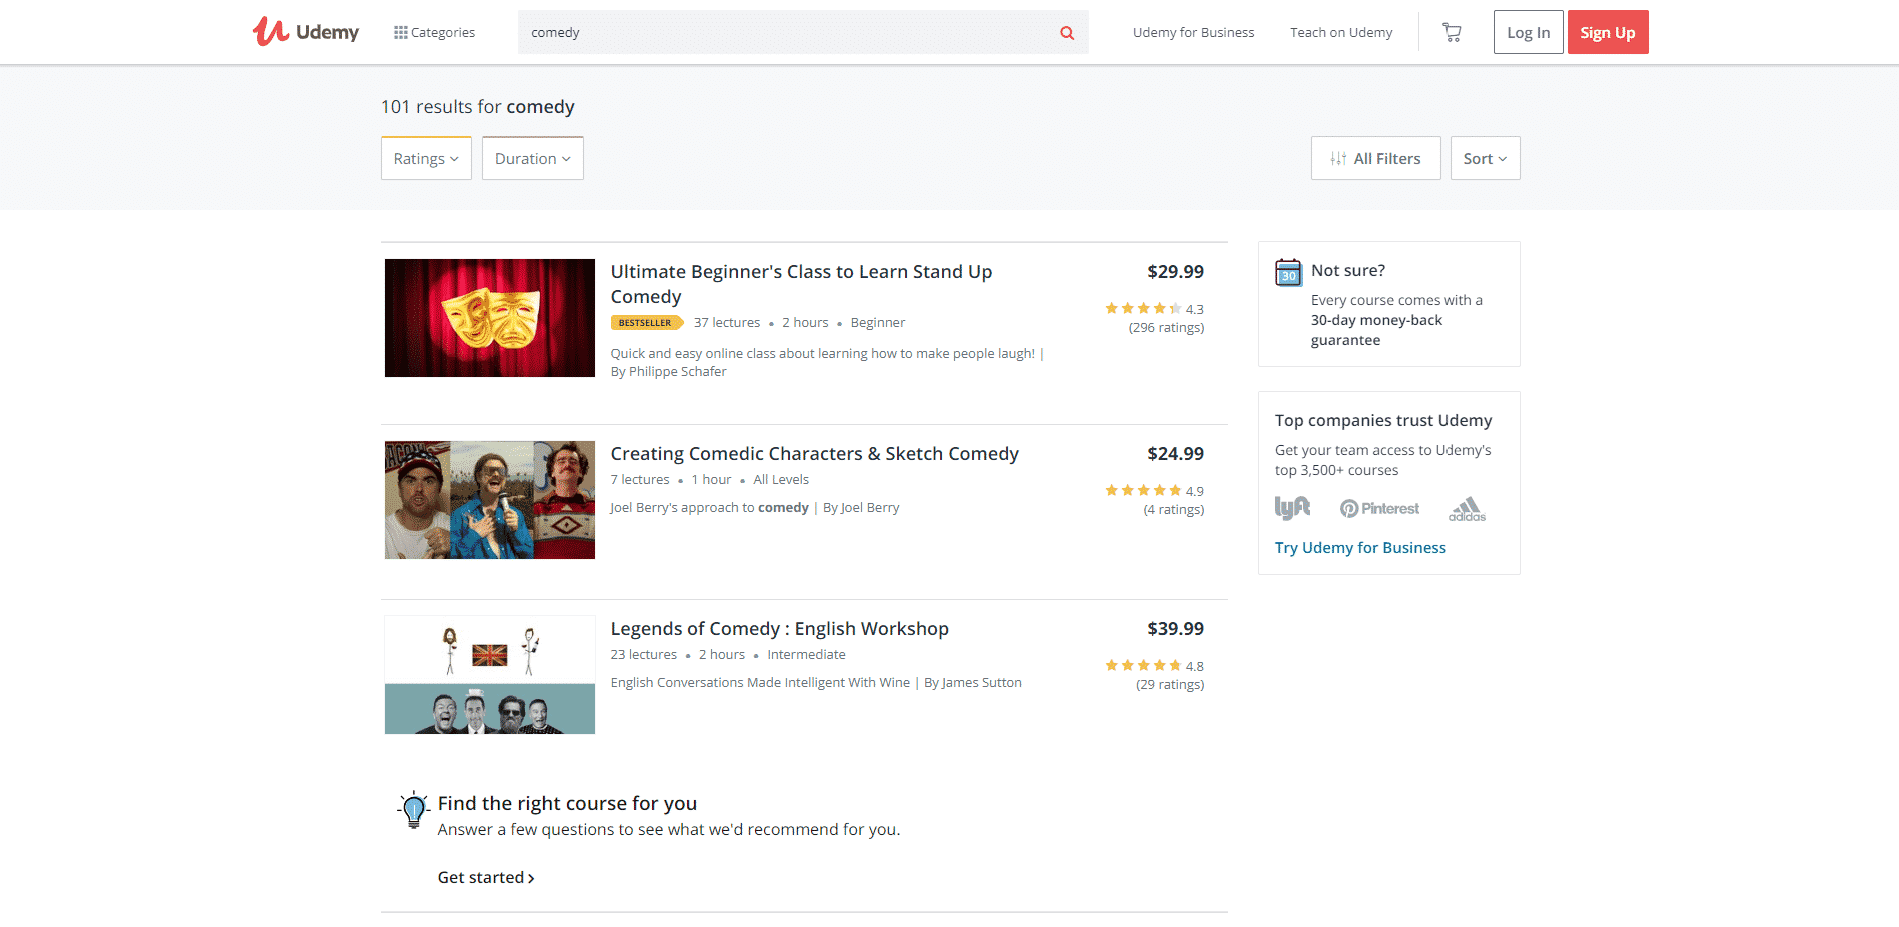Open Try Udemy for Business link
This screenshot has width=1899, height=927.
coord(1360,548)
